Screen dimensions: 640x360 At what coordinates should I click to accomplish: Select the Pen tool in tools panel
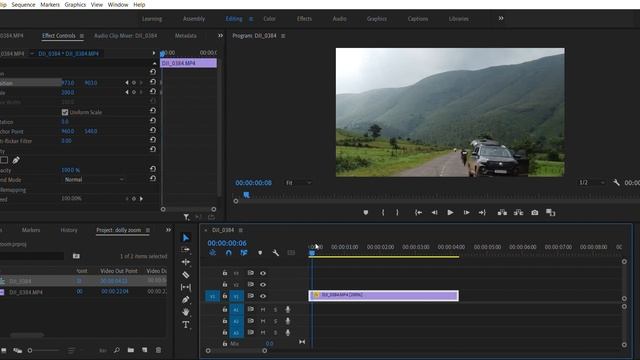[x=186, y=300]
